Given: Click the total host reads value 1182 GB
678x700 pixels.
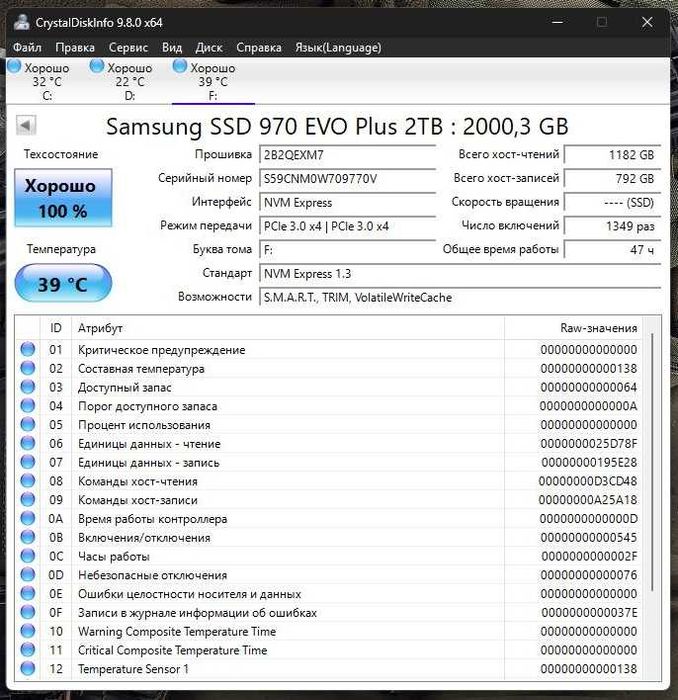Looking at the screenshot, I should (x=612, y=155).
